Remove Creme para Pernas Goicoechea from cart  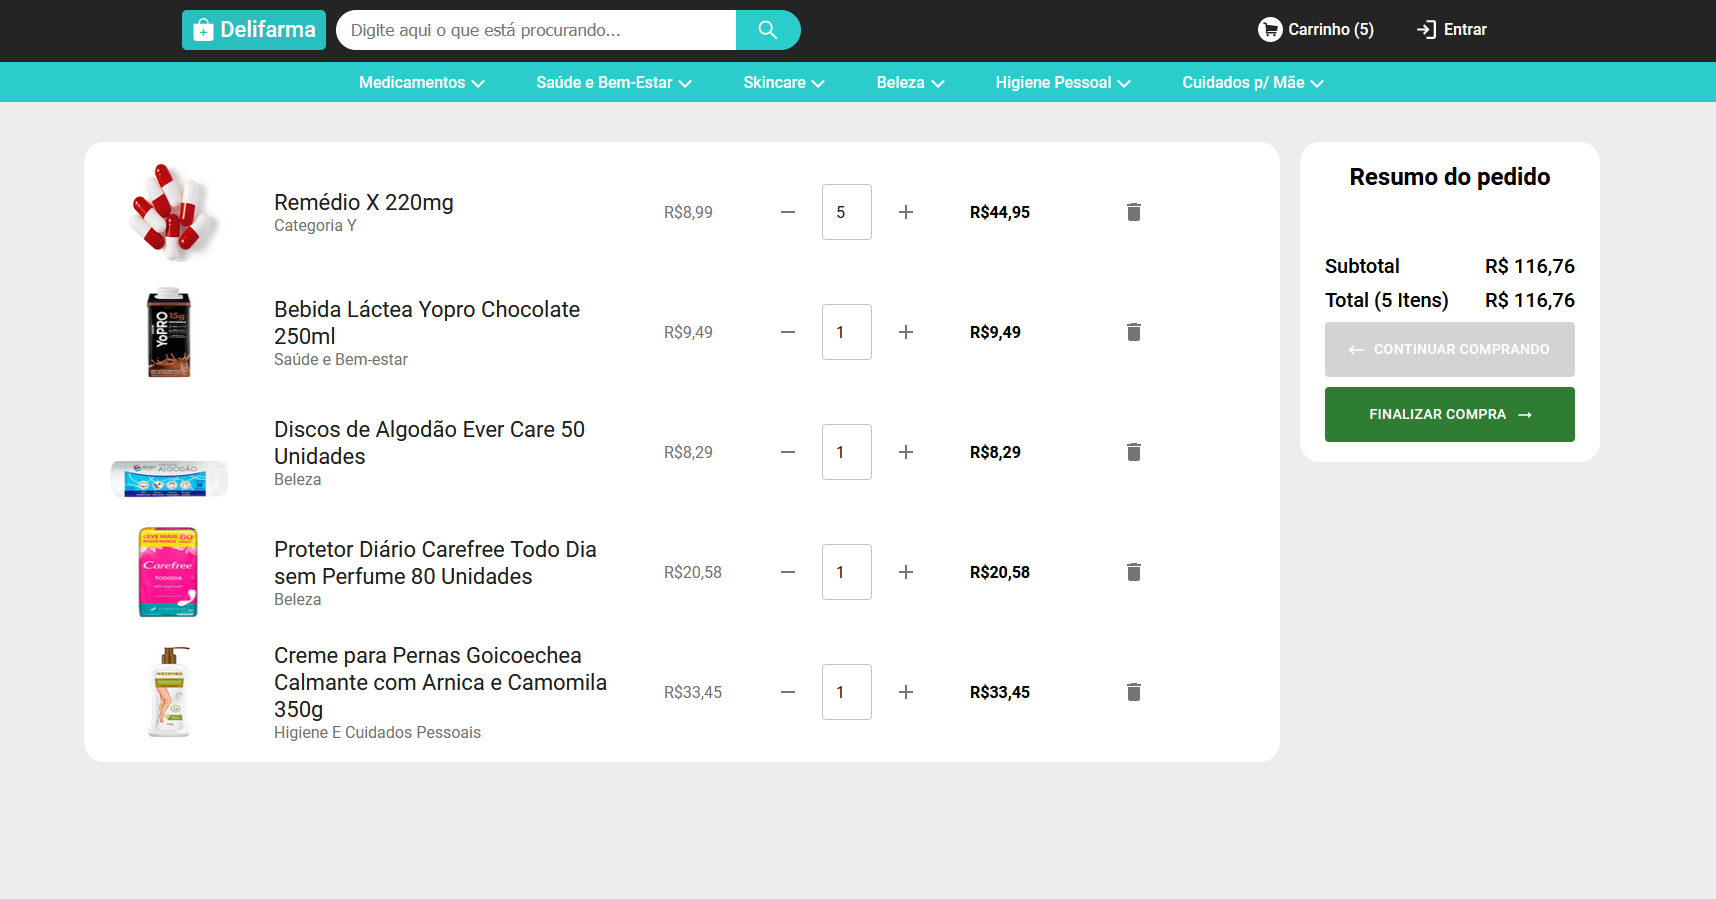point(1134,692)
